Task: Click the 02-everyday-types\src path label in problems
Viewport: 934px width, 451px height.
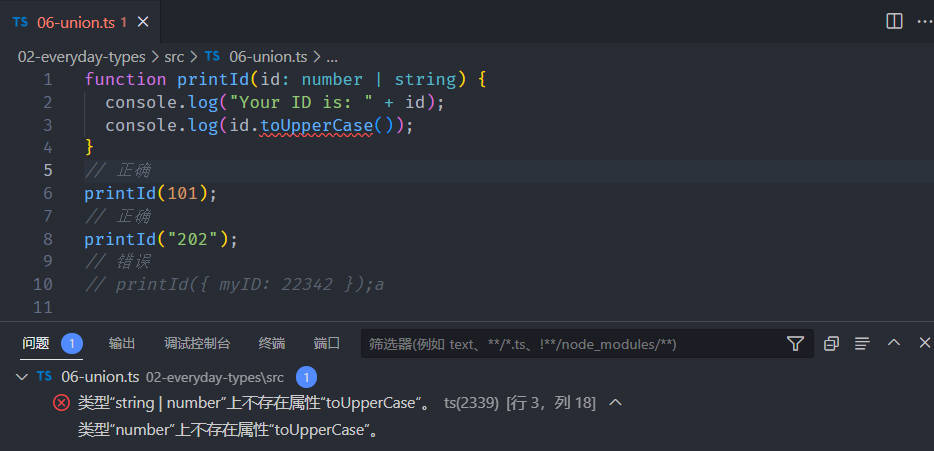Action: pyautogui.click(x=214, y=378)
